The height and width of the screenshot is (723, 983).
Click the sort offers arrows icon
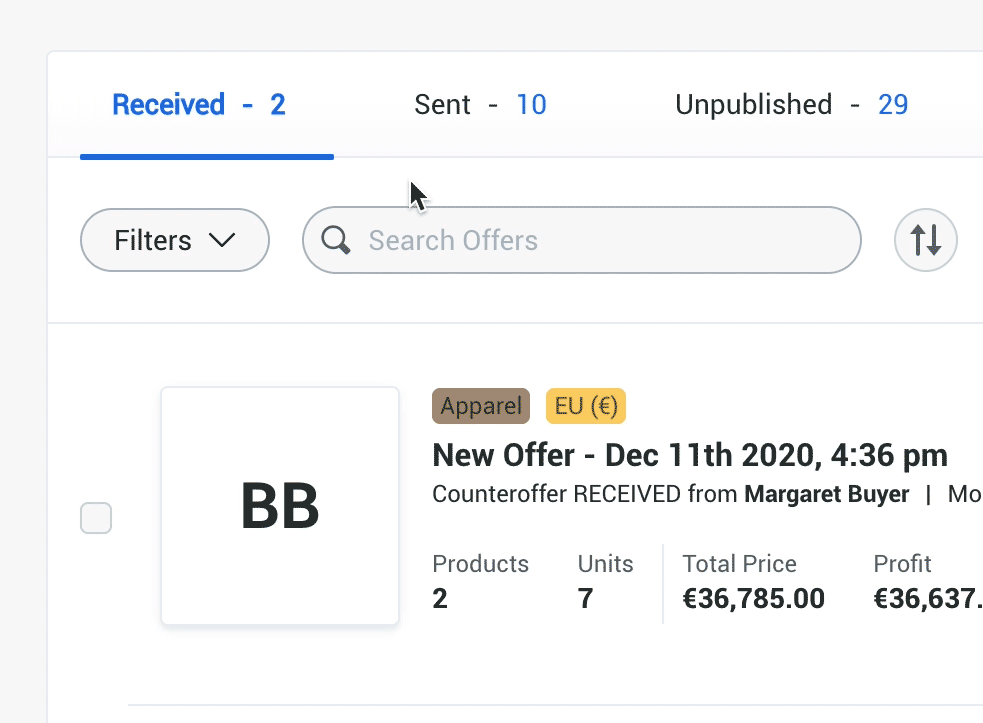pos(926,240)
